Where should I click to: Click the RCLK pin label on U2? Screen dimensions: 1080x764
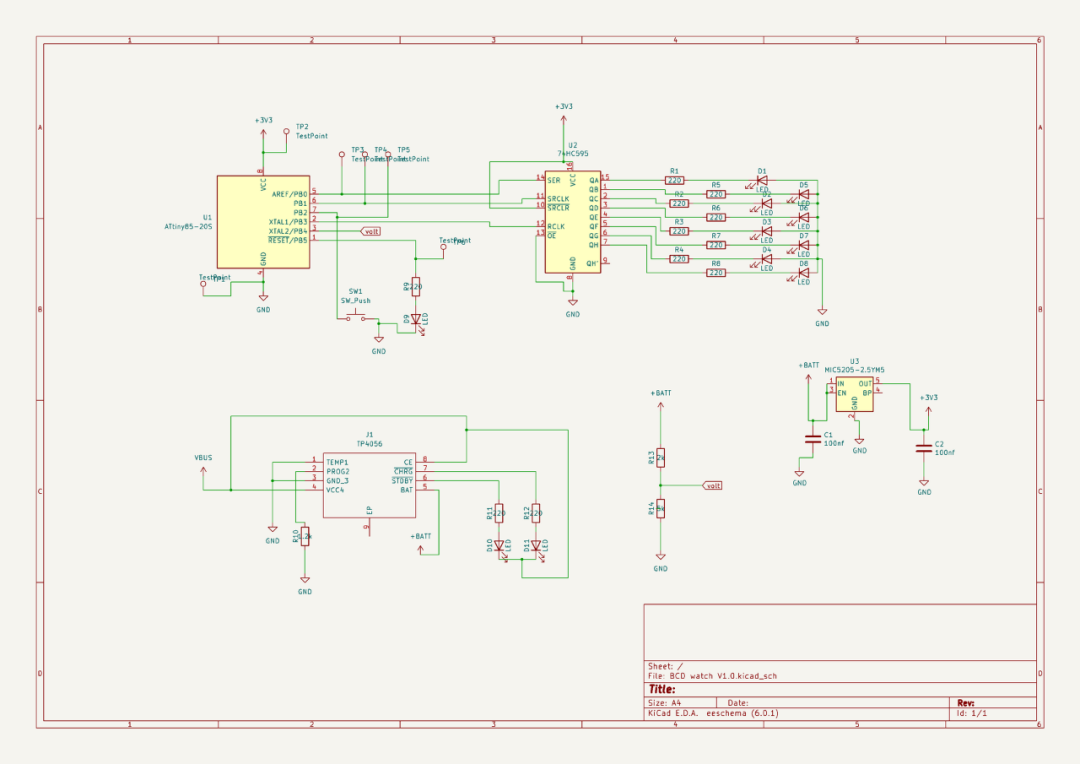[556, 227]
